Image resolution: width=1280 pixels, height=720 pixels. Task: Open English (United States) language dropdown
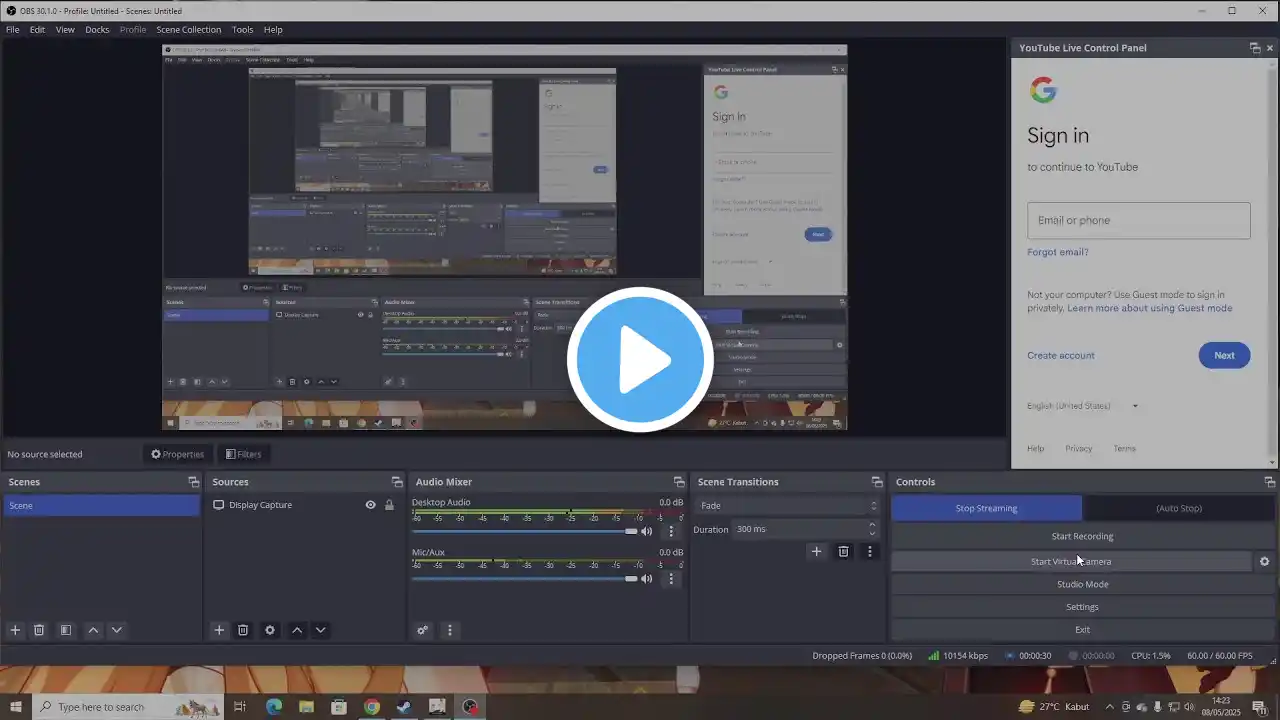point(1083,406)
